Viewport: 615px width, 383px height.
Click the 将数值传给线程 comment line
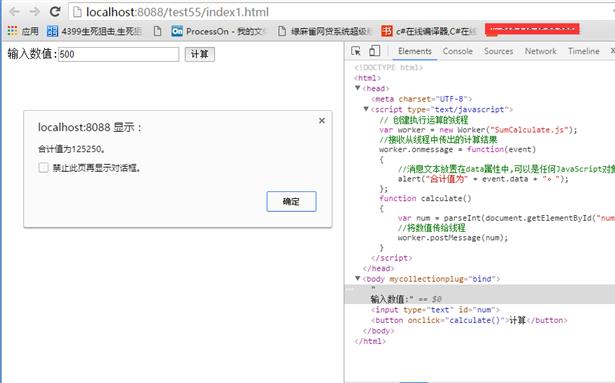pyautogui.click(x=431, y=228)
